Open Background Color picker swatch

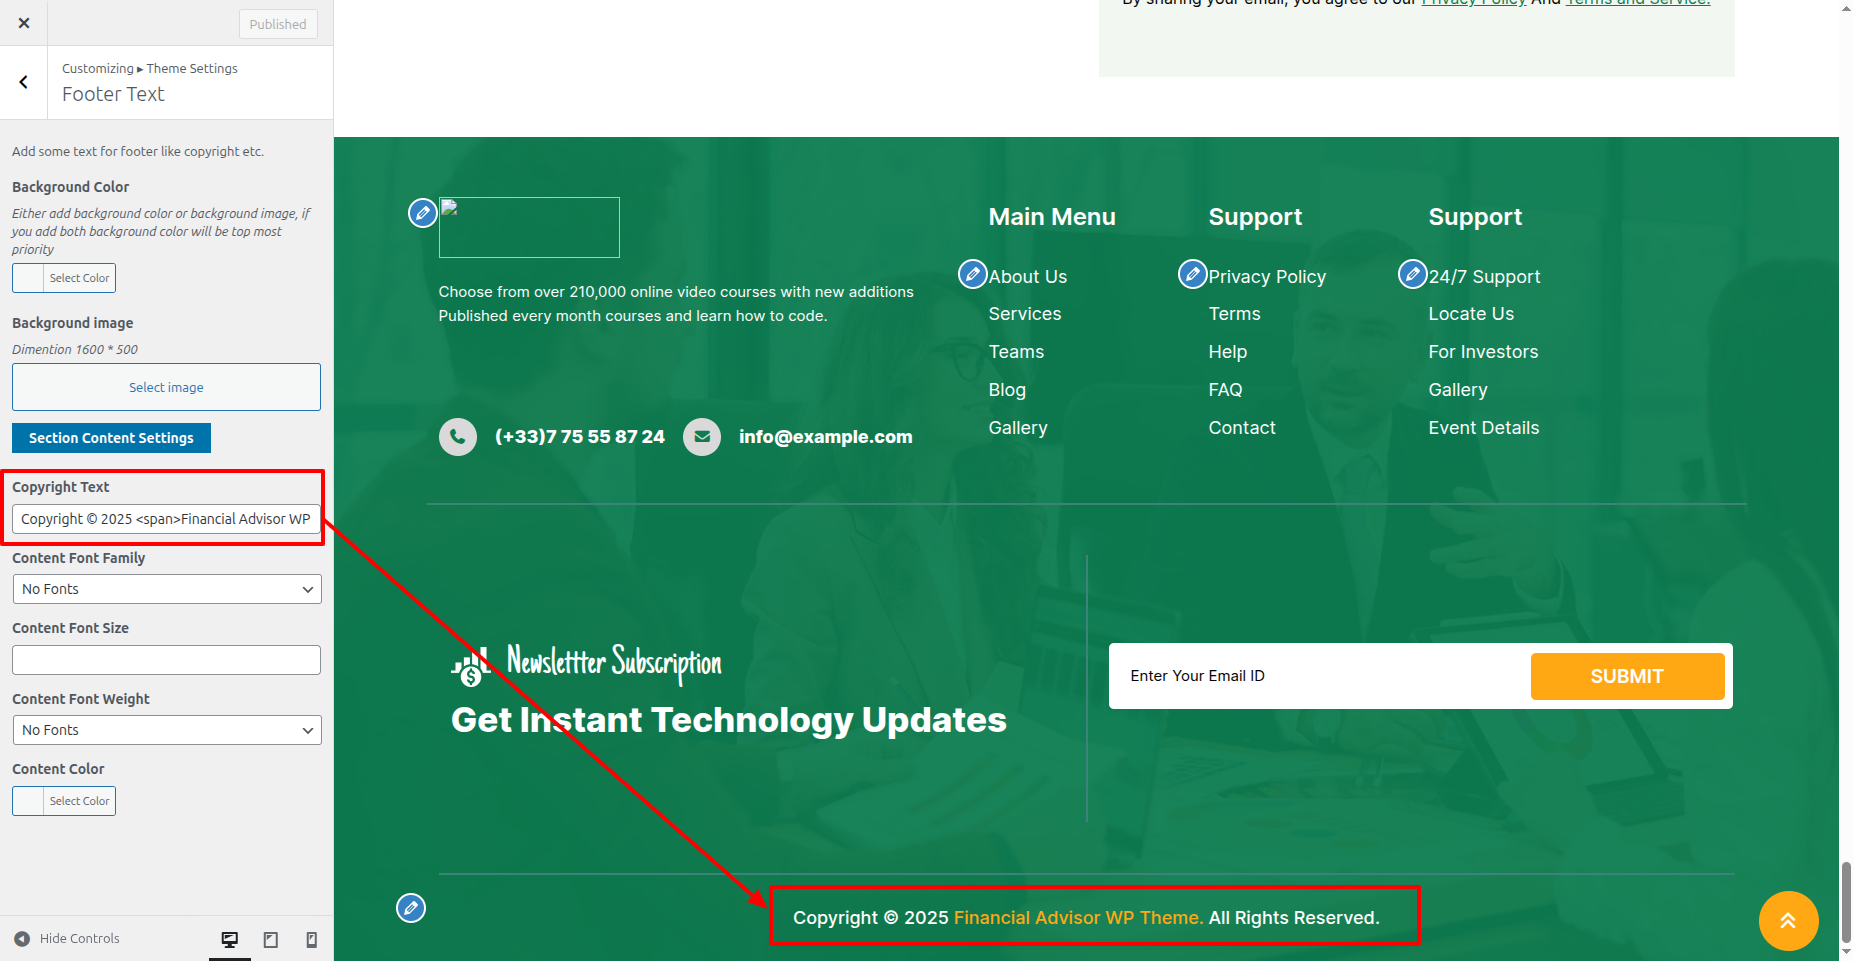click(x=29, y=278)
